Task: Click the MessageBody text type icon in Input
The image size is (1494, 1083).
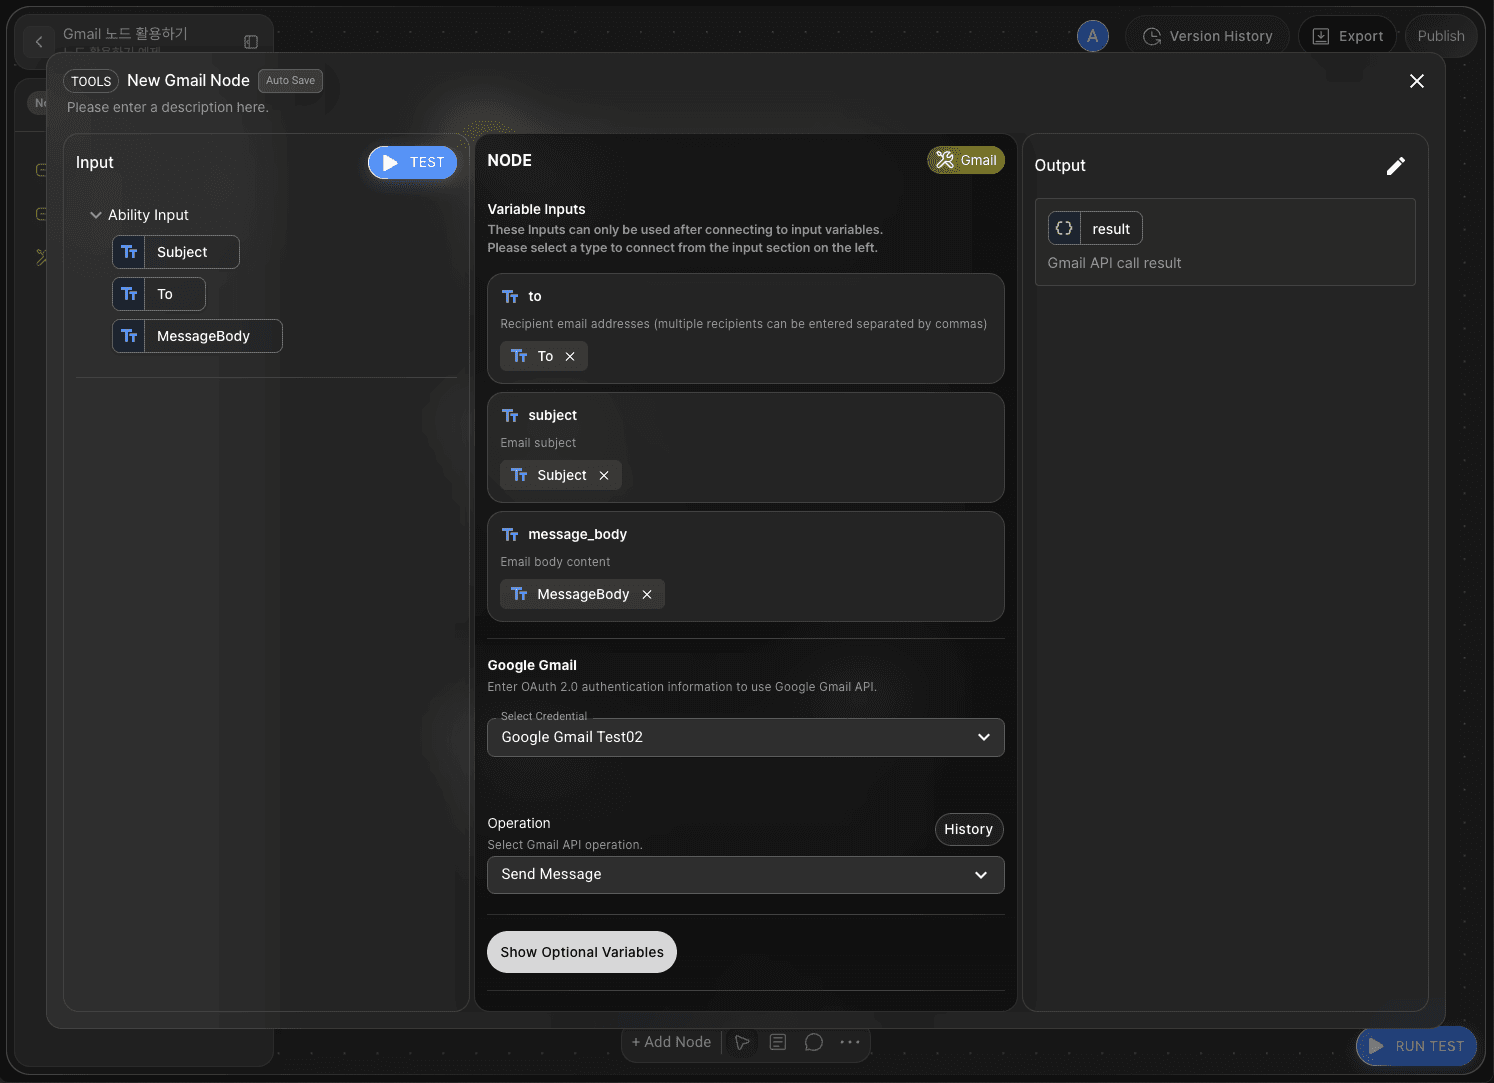Action: pos(129,336)
